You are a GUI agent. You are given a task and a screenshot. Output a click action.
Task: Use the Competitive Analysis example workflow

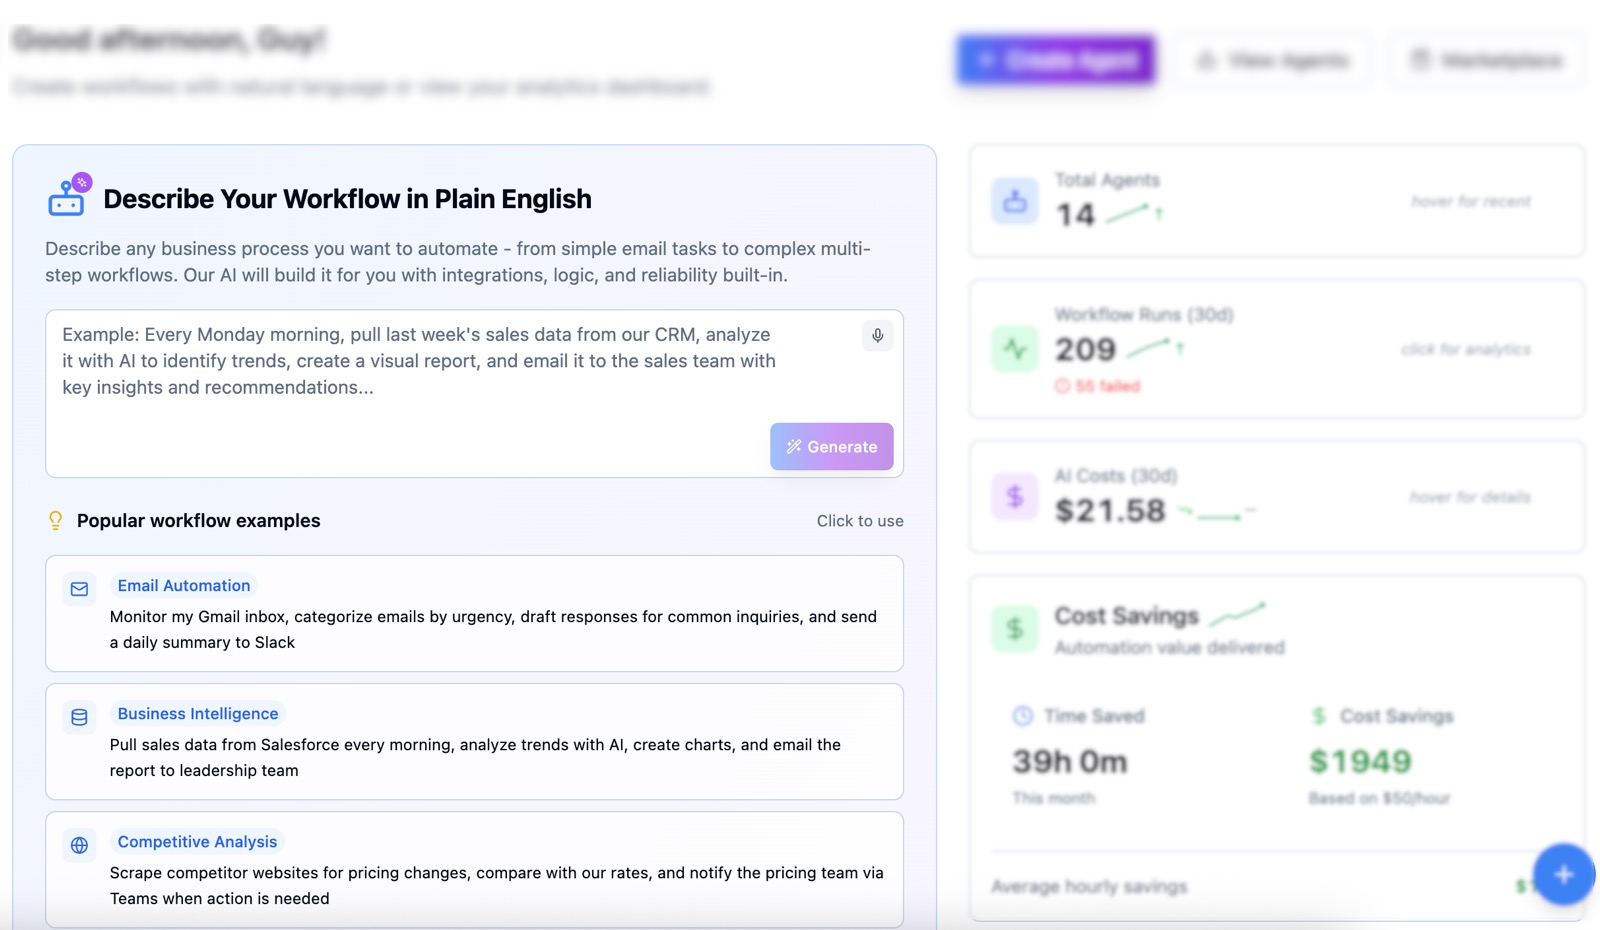(474, 869)
